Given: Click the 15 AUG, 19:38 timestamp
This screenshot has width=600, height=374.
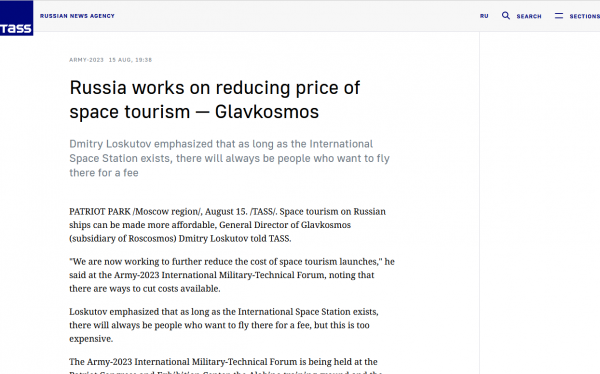Looking at the screenshot, I should [130, 60].
